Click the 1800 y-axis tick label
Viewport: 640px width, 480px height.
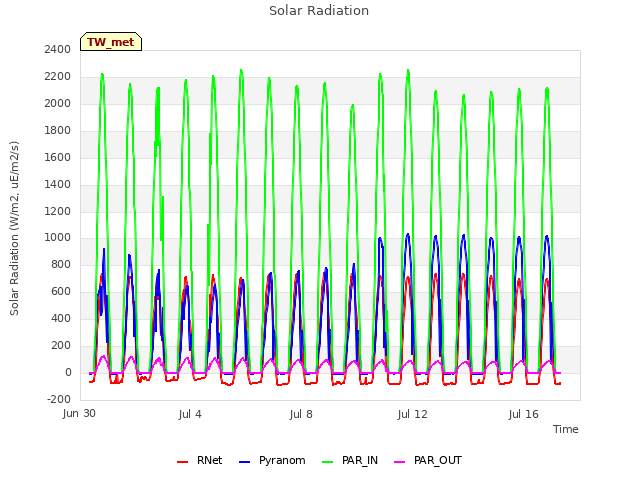click(x=58, y=131)
